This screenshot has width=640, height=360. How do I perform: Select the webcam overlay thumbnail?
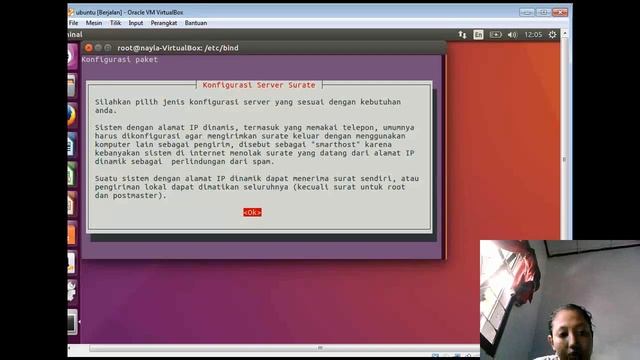point(560,300)
